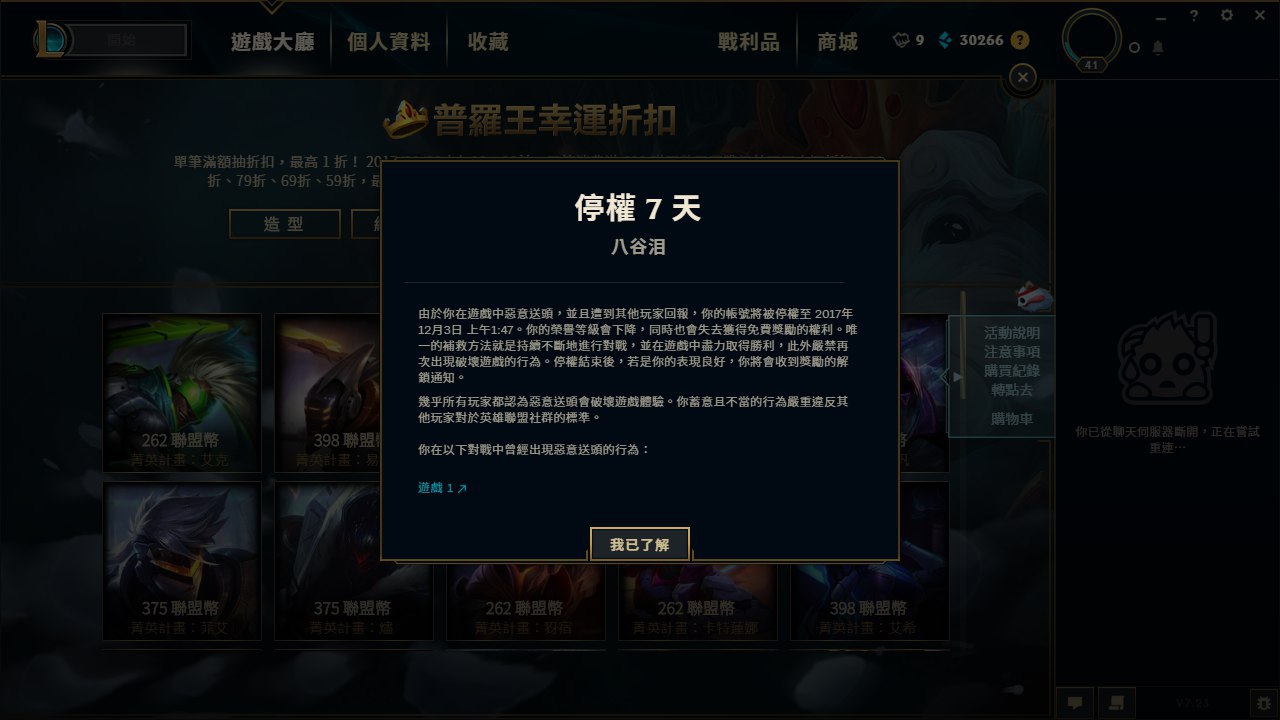Click the dialog's vertical scrollbar
The width and height of the screenshot is (1280, 720).
pos(964,345)
